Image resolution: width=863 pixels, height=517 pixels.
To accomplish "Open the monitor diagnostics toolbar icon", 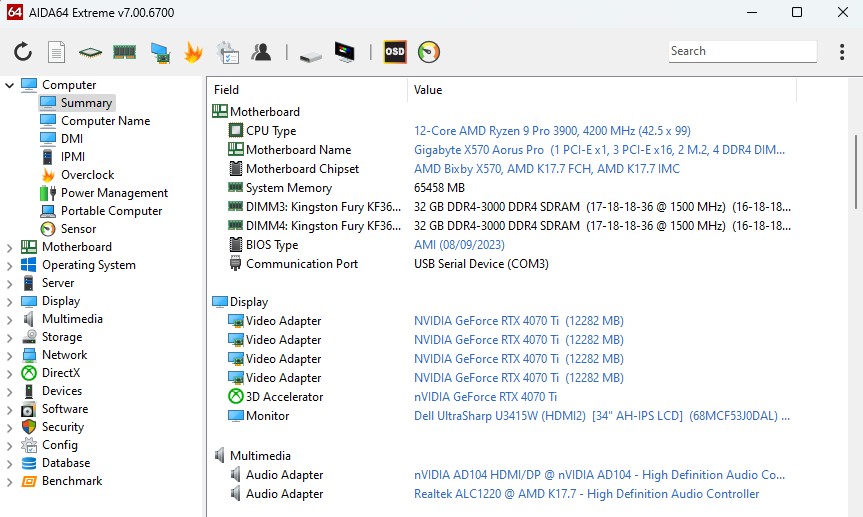I will coord(344,52).
